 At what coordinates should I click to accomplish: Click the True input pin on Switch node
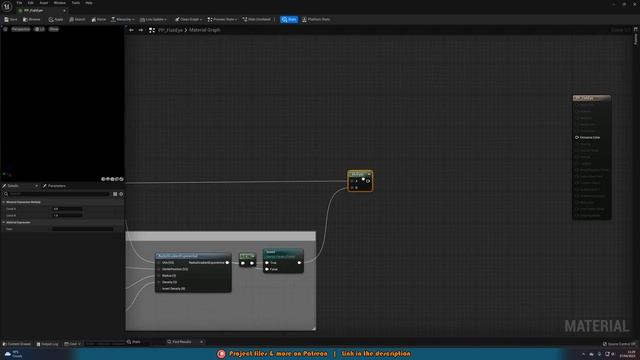(267, 263)
